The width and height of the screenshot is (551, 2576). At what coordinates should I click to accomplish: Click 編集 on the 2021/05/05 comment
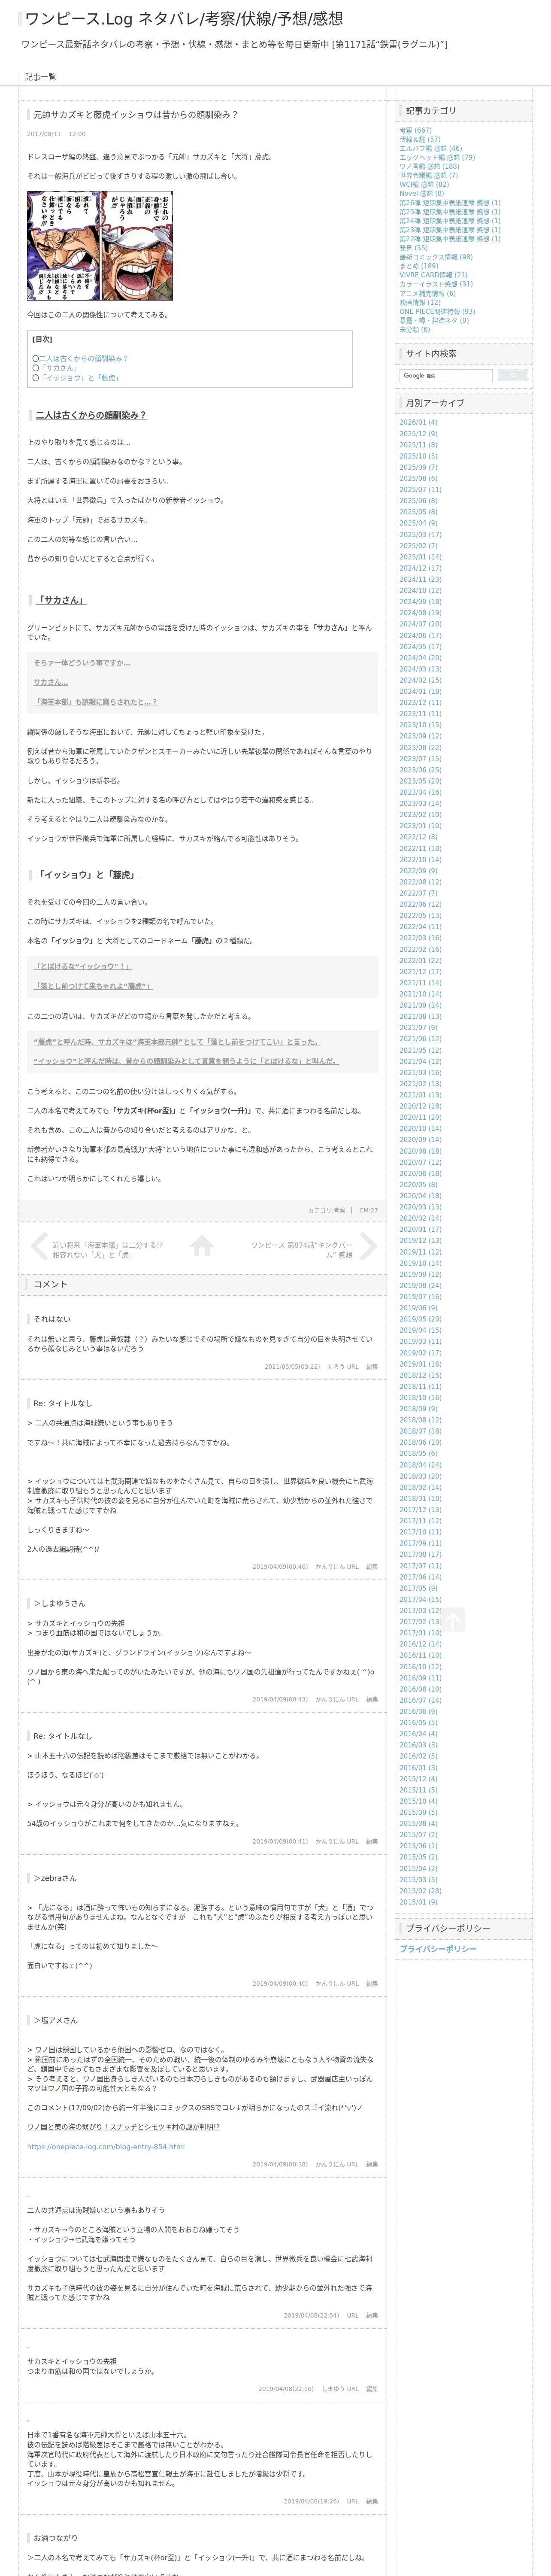pyautogui.click(x=372, y=1366)
